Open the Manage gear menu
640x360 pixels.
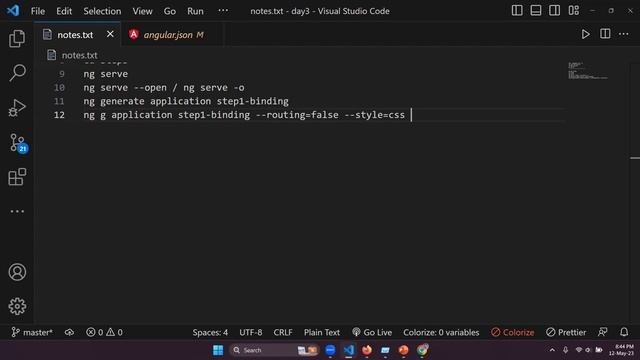pyautogui.click(x=17, y=306)
